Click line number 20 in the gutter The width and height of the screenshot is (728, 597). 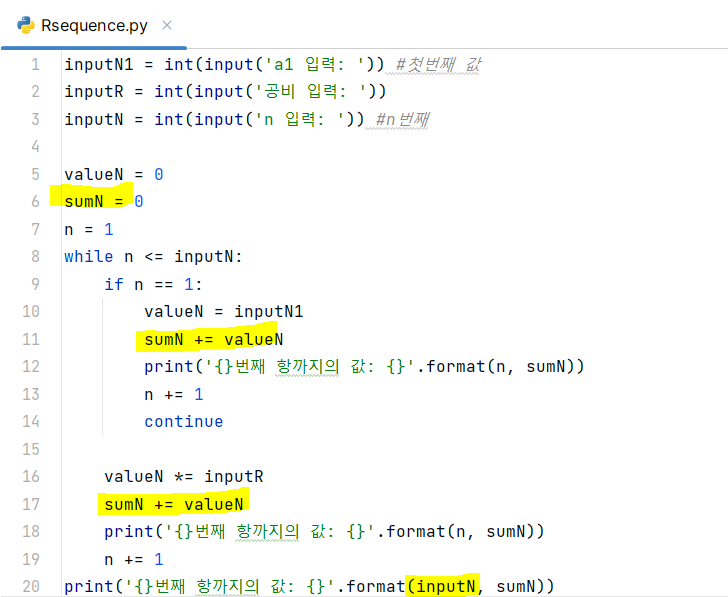click(31, 586)
